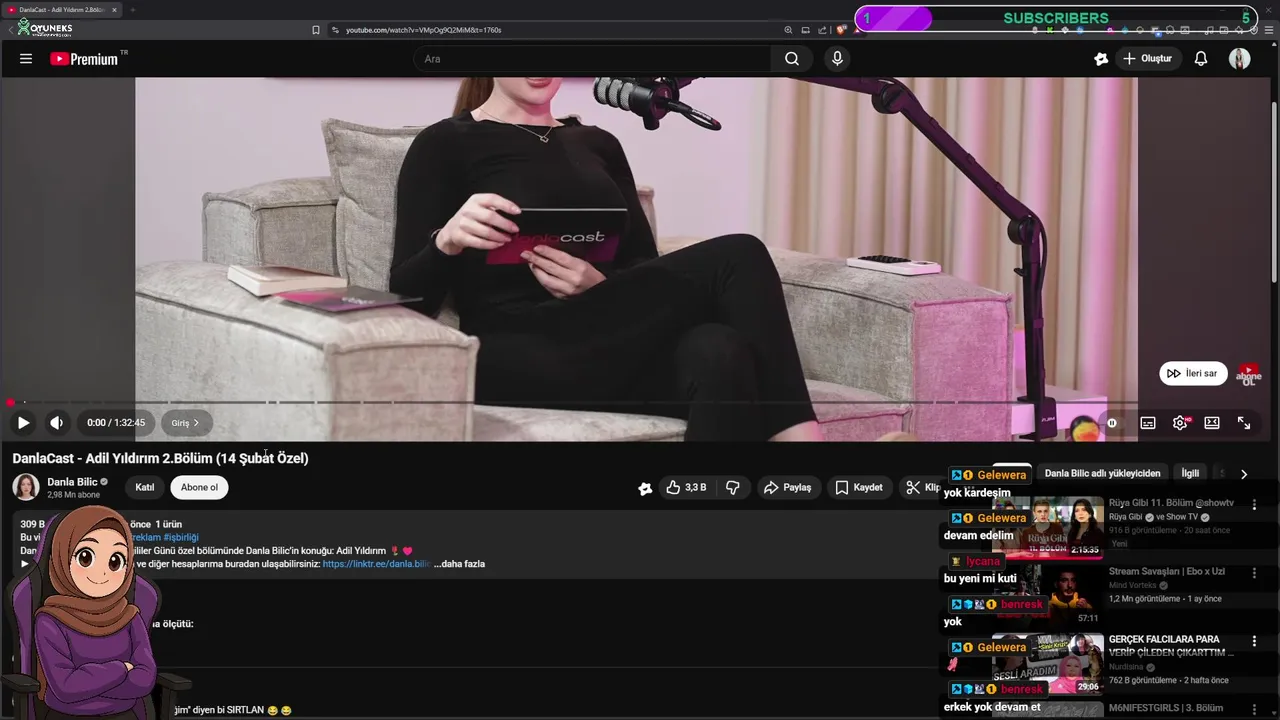Open the notifications bell

coord(1201,59)
